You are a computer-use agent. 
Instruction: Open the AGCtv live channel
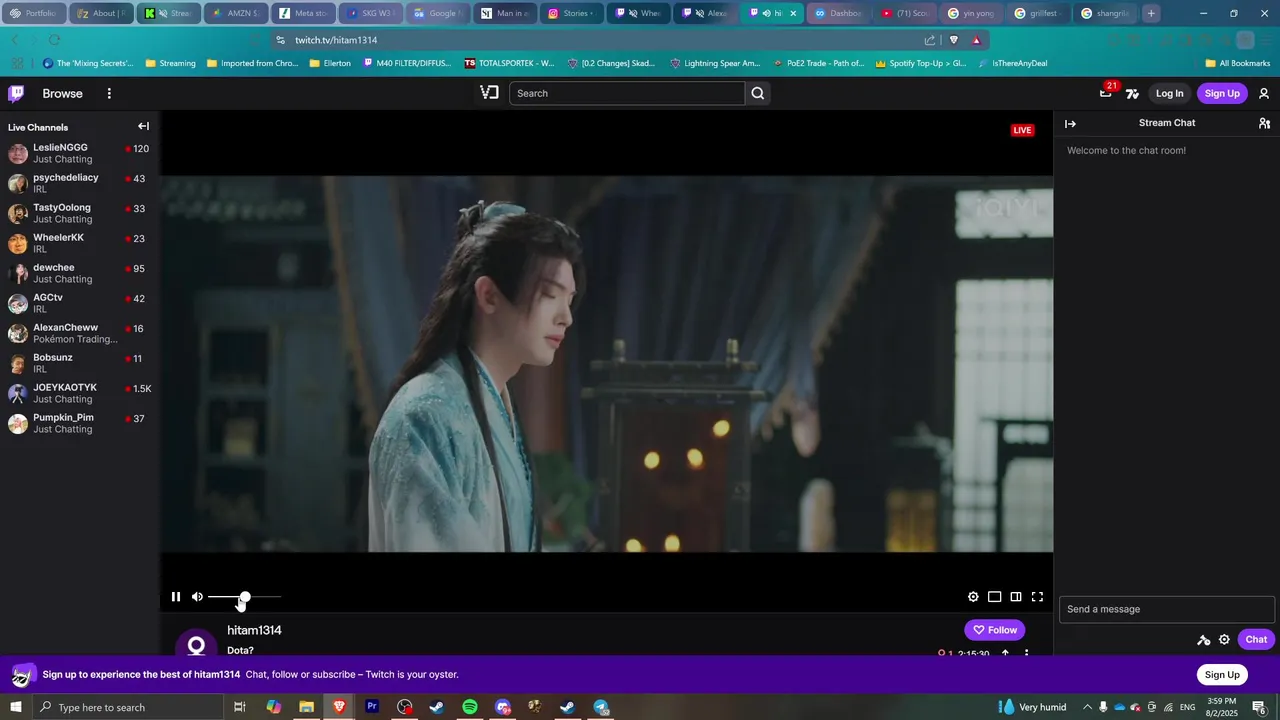(80, 303)
